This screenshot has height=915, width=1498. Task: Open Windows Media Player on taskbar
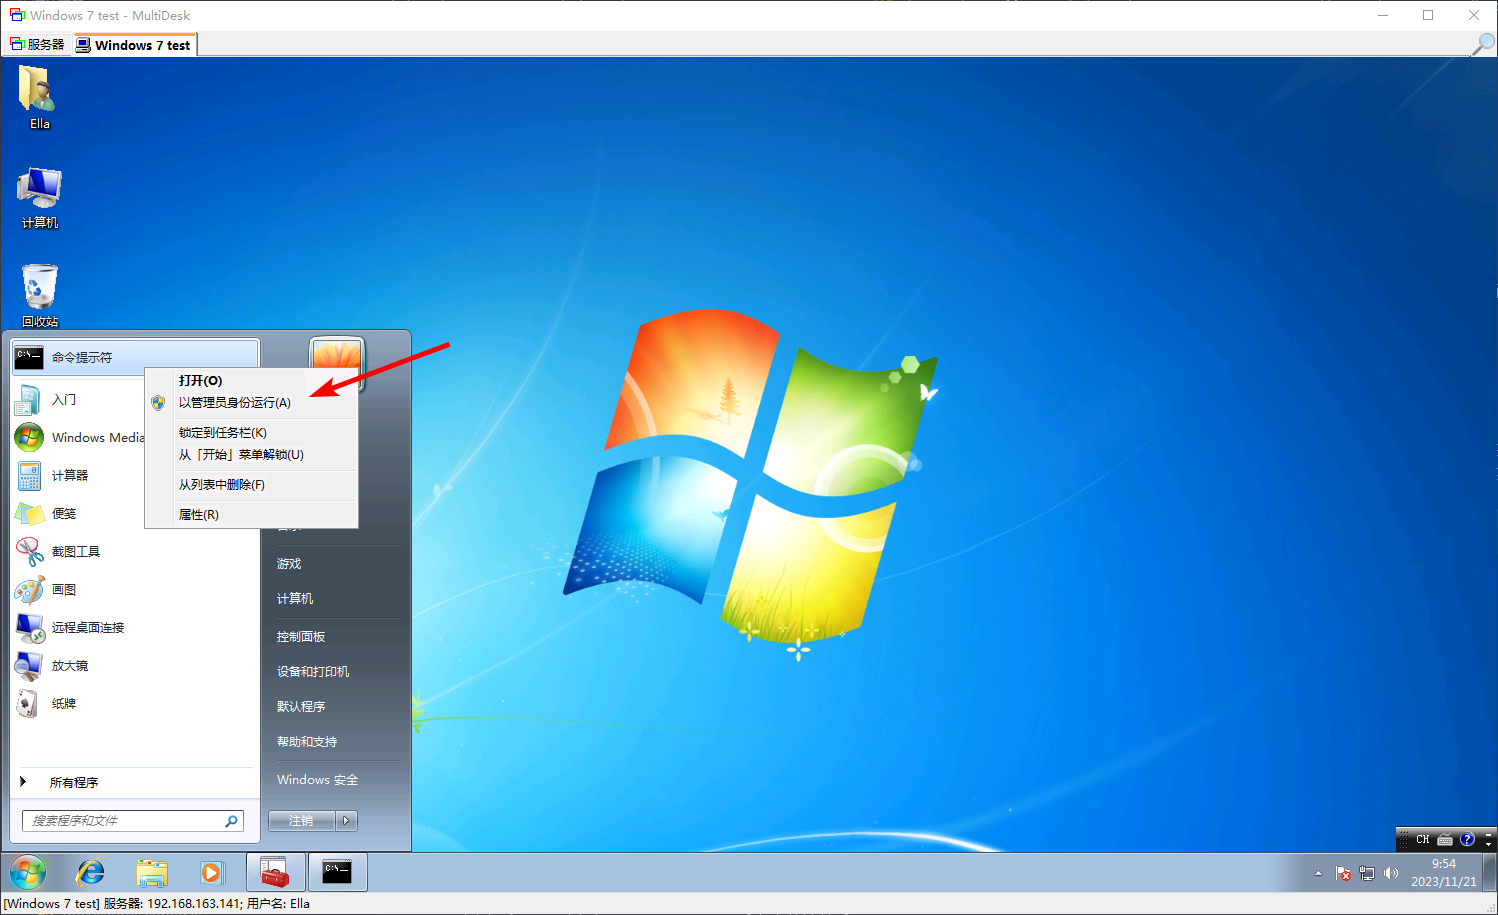pyautogui.click(x=212, y=873)
